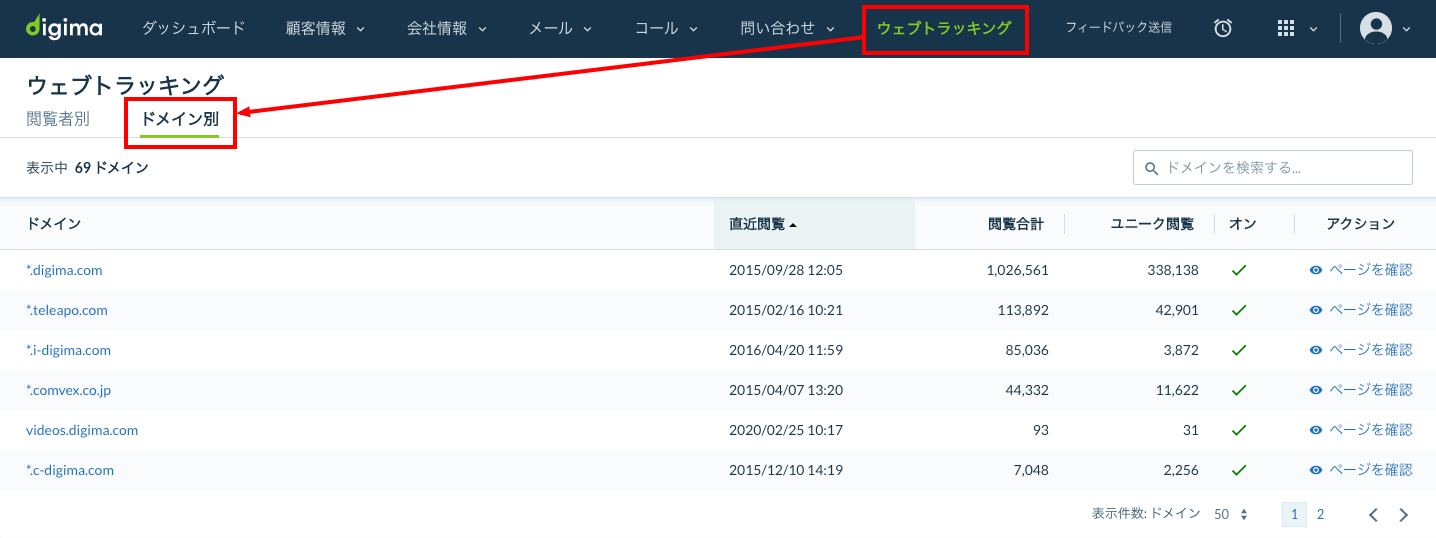Click ページを確認 for *.comvex.co.jp

pyautogui.click(x=1370, y=390)
